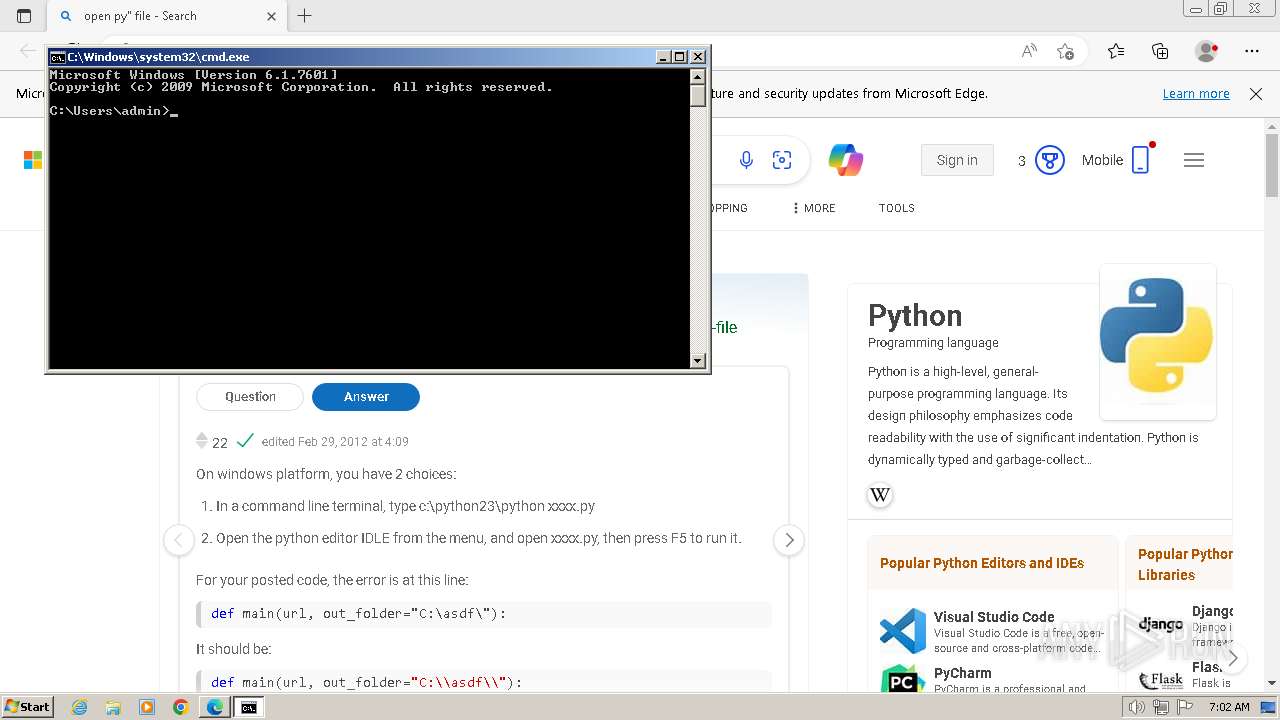Switch to the Question tab
Image resolution: width=1280 pixels, height=720 pixels.
(250, 397)
